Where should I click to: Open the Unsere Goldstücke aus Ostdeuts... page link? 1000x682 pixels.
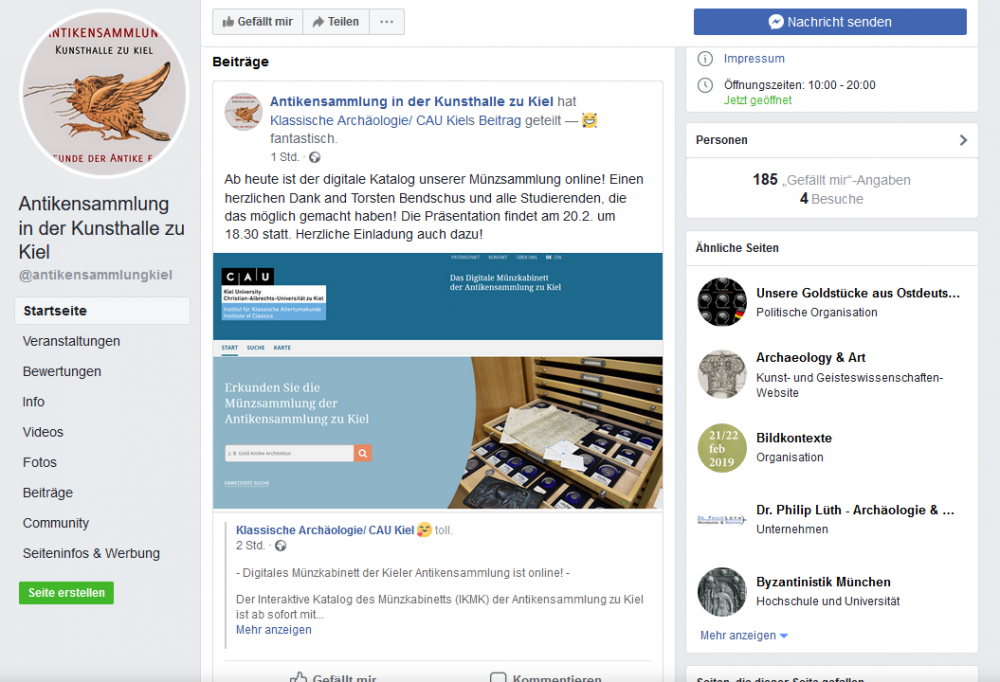tap(858, 293)
